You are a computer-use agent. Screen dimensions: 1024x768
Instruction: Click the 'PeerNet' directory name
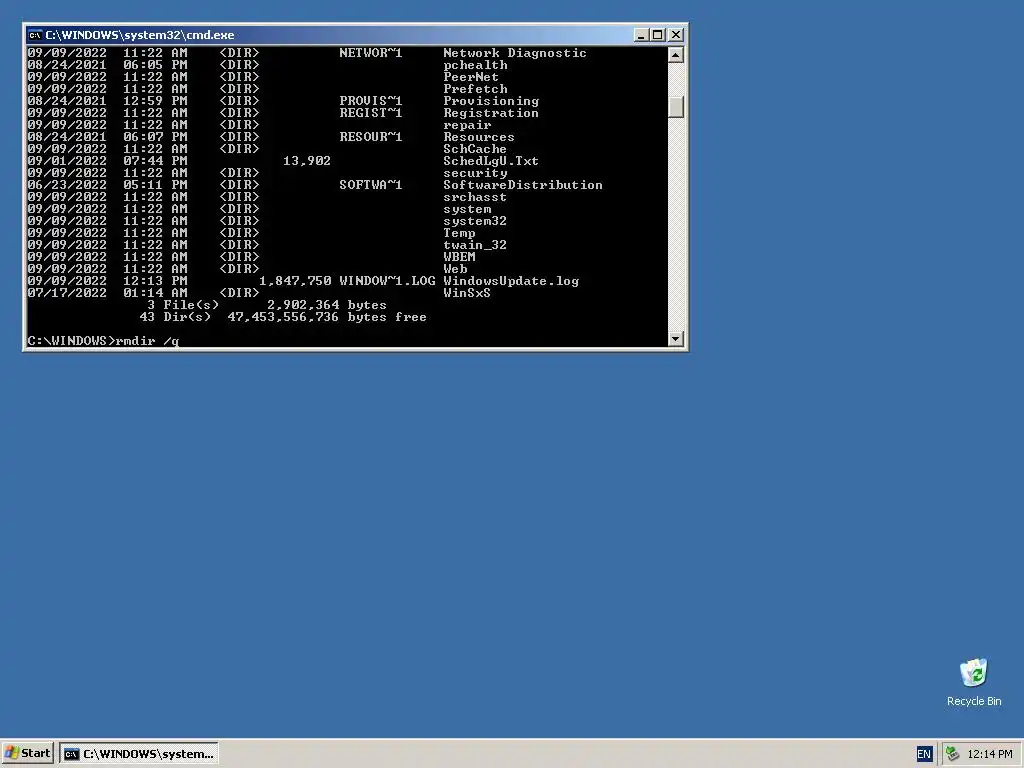pyautogui.click(x=471, y=77)
